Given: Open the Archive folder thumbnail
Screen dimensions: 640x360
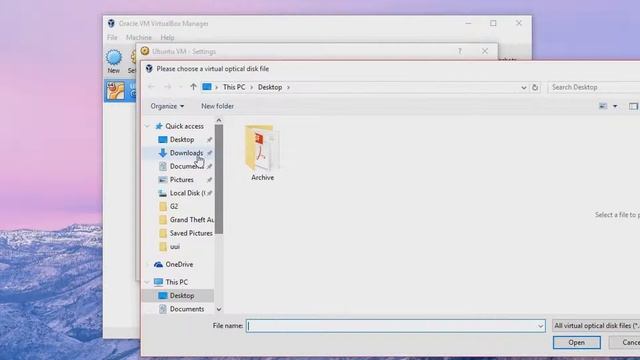Looking at the screenshot, I should [x=262, y=152].
